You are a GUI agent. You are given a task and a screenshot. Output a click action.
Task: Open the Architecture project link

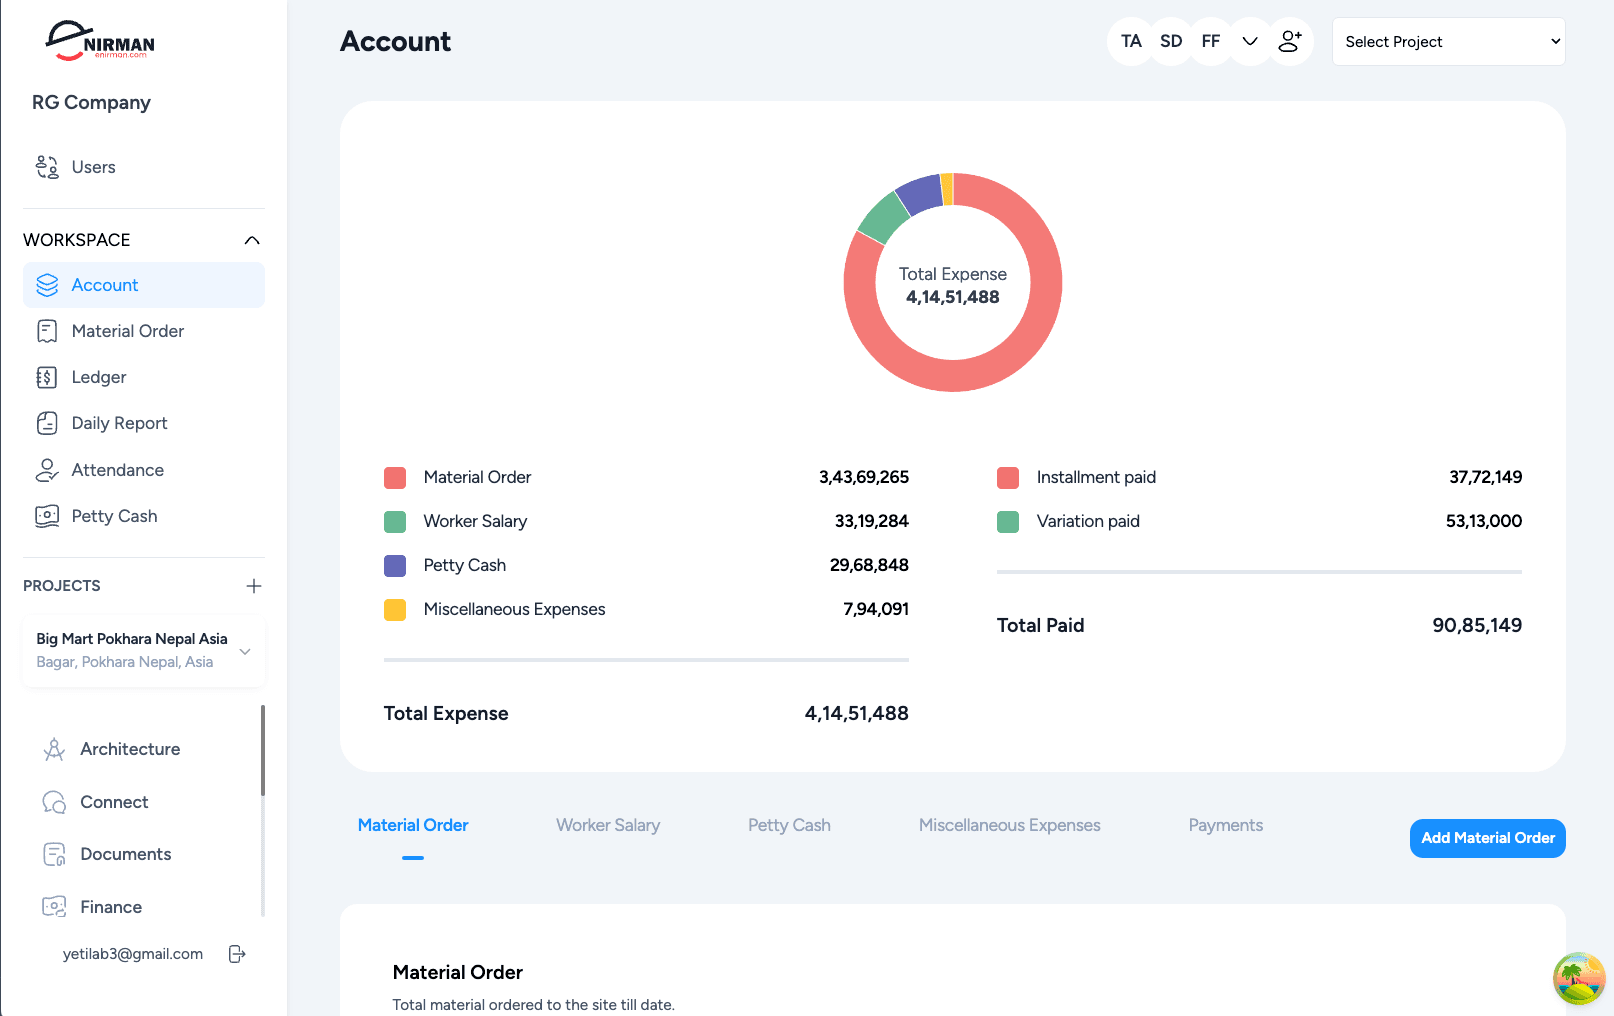130,749
